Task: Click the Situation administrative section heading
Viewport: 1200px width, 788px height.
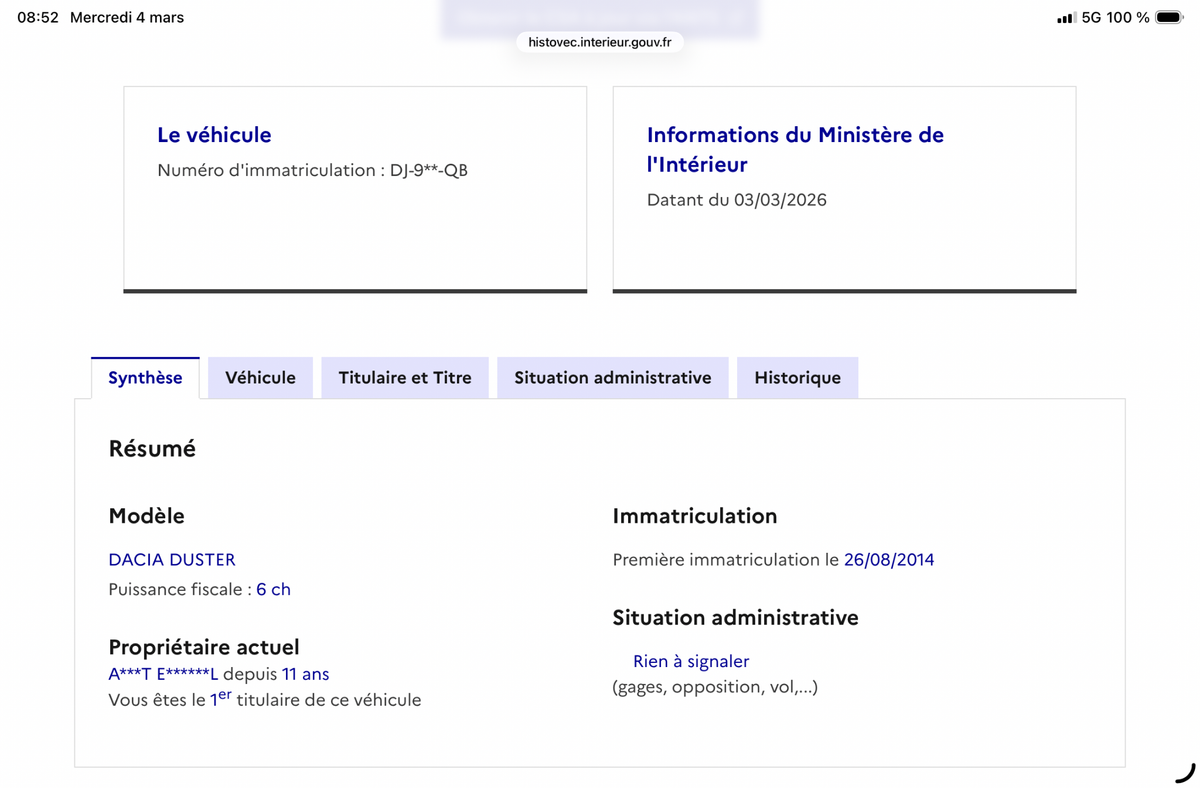Action: click(735, 618)
